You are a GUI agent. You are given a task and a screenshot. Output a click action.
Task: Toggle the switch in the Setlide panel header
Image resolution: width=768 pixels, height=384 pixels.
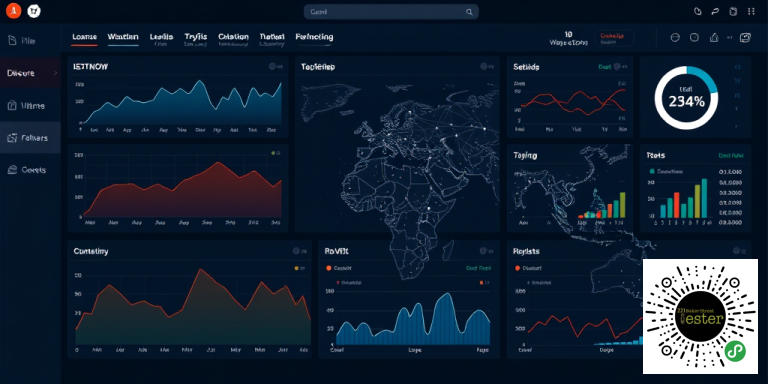(621, 67)
